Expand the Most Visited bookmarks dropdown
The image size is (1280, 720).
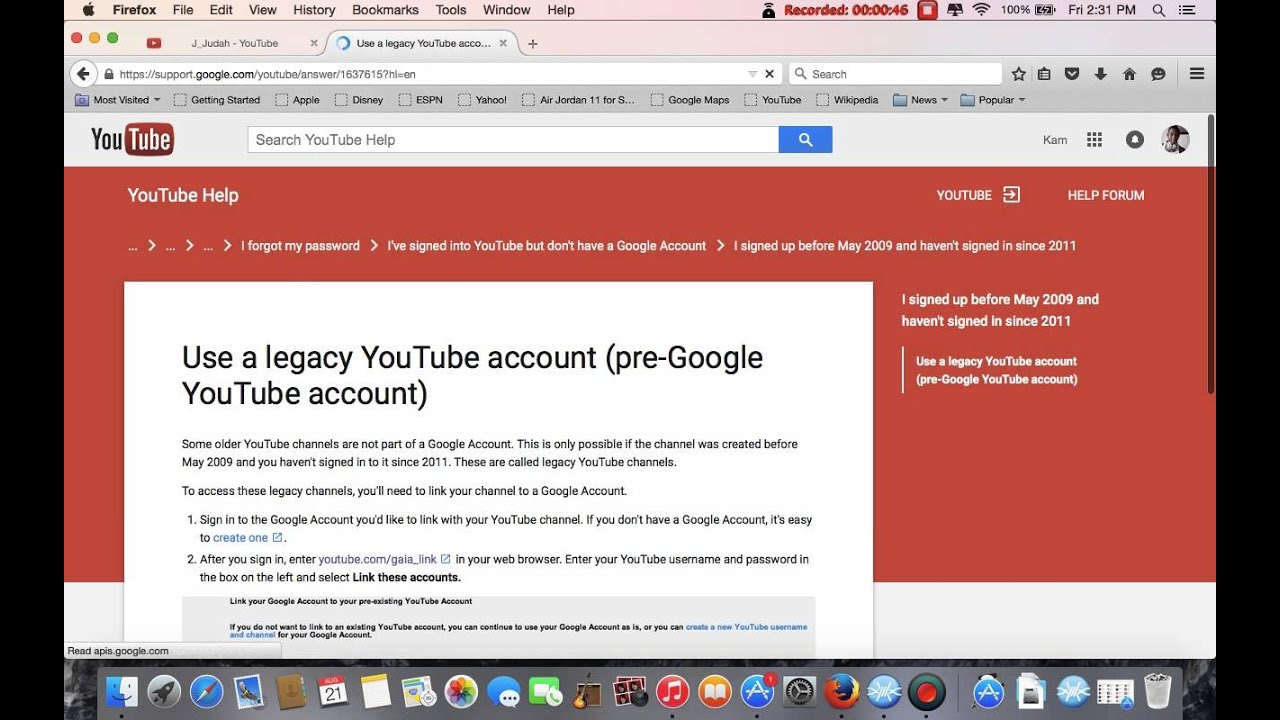point(118,100)
